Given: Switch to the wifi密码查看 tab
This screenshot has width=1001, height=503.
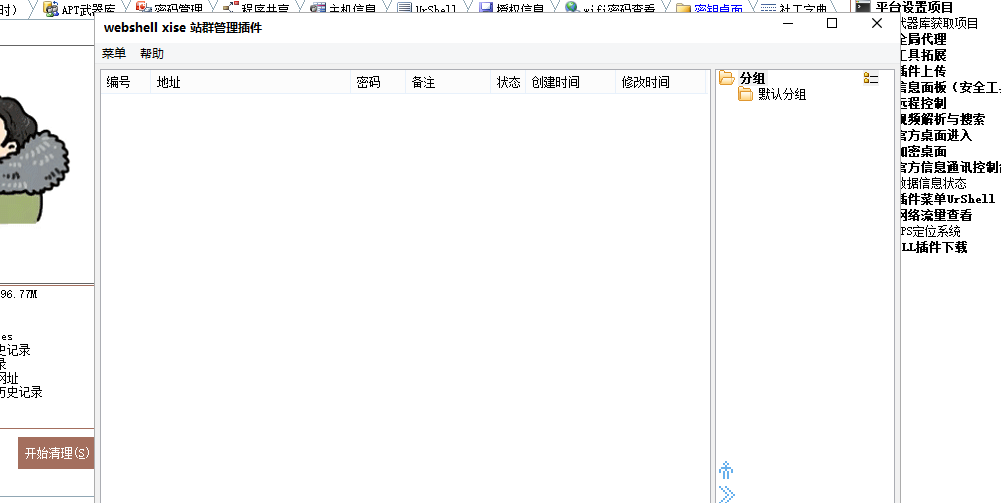Looking at the screenshot, I should pyautogui.click(x=610, y=9).
